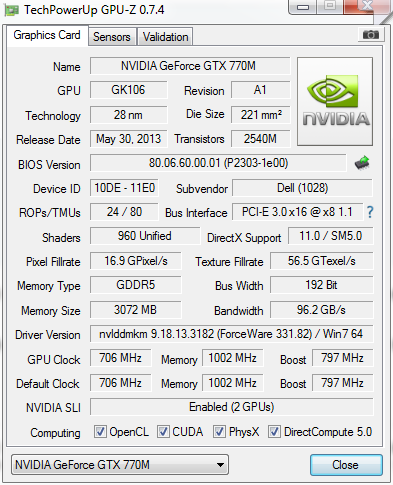Click the Device ID field
This screenshot has height=485, width=393.
coord(124,188)
